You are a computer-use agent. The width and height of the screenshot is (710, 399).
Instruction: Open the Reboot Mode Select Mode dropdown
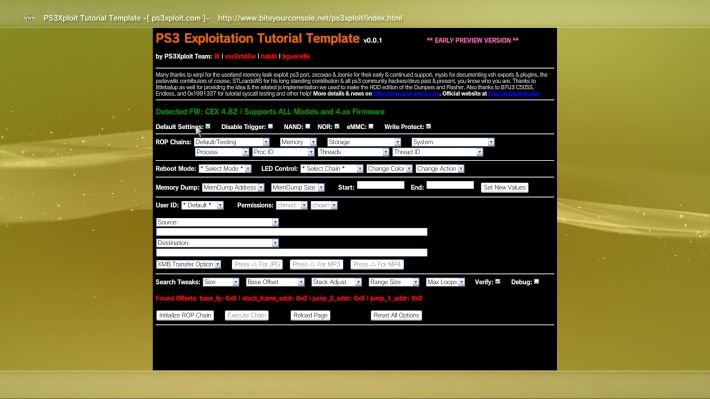225,168
